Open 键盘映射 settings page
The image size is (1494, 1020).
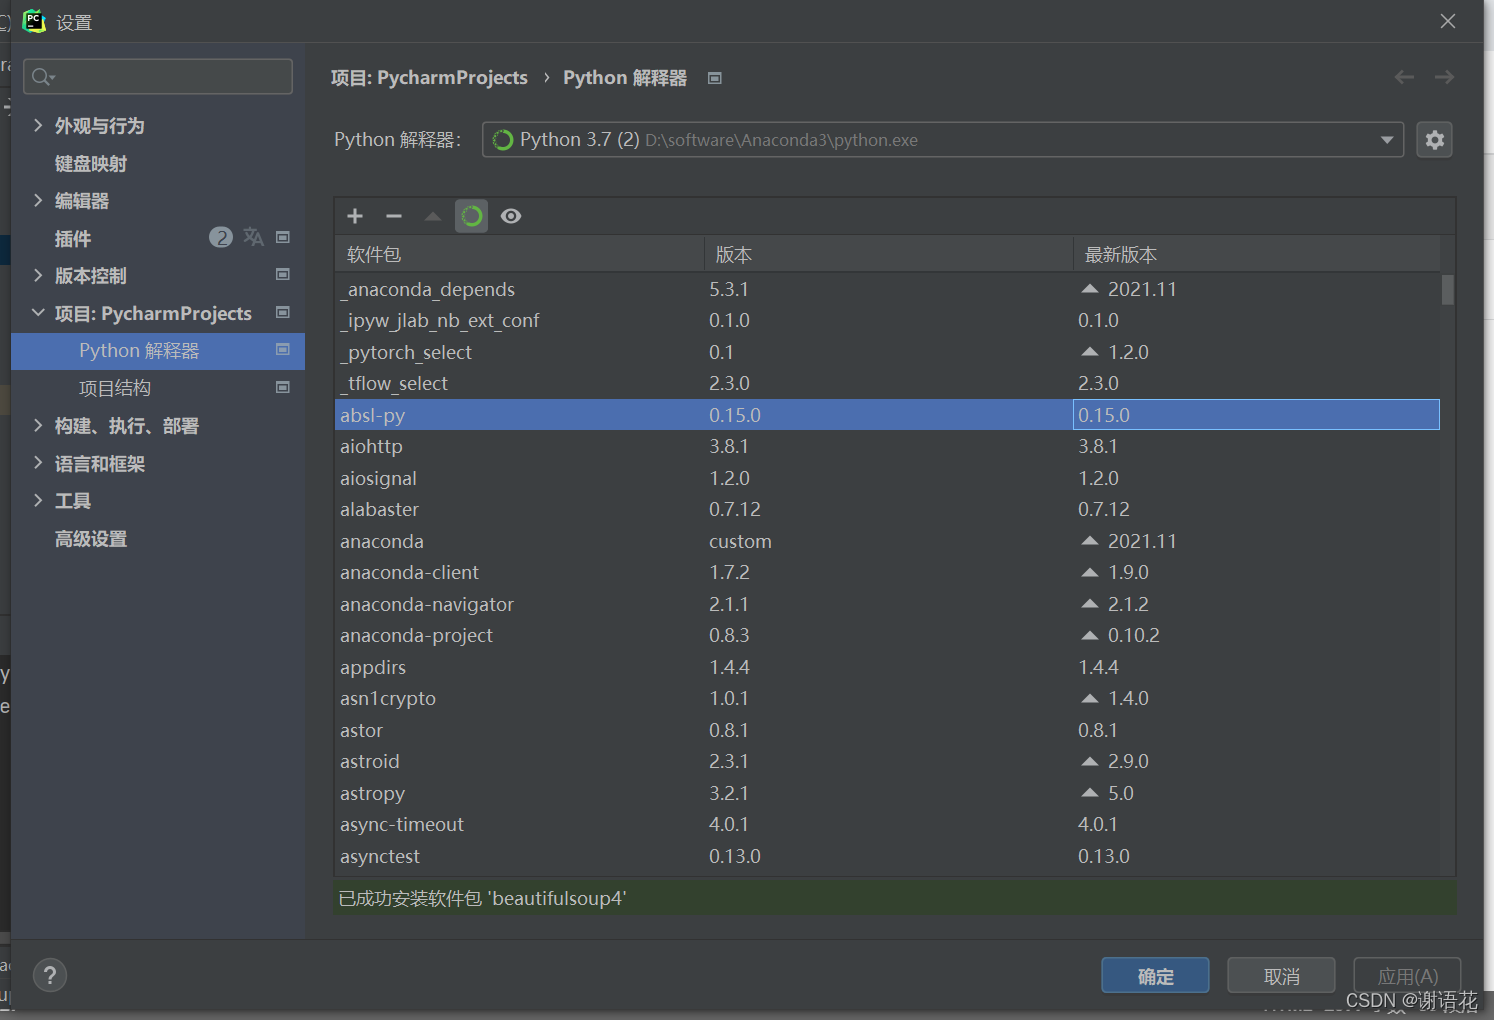[91, 164]
